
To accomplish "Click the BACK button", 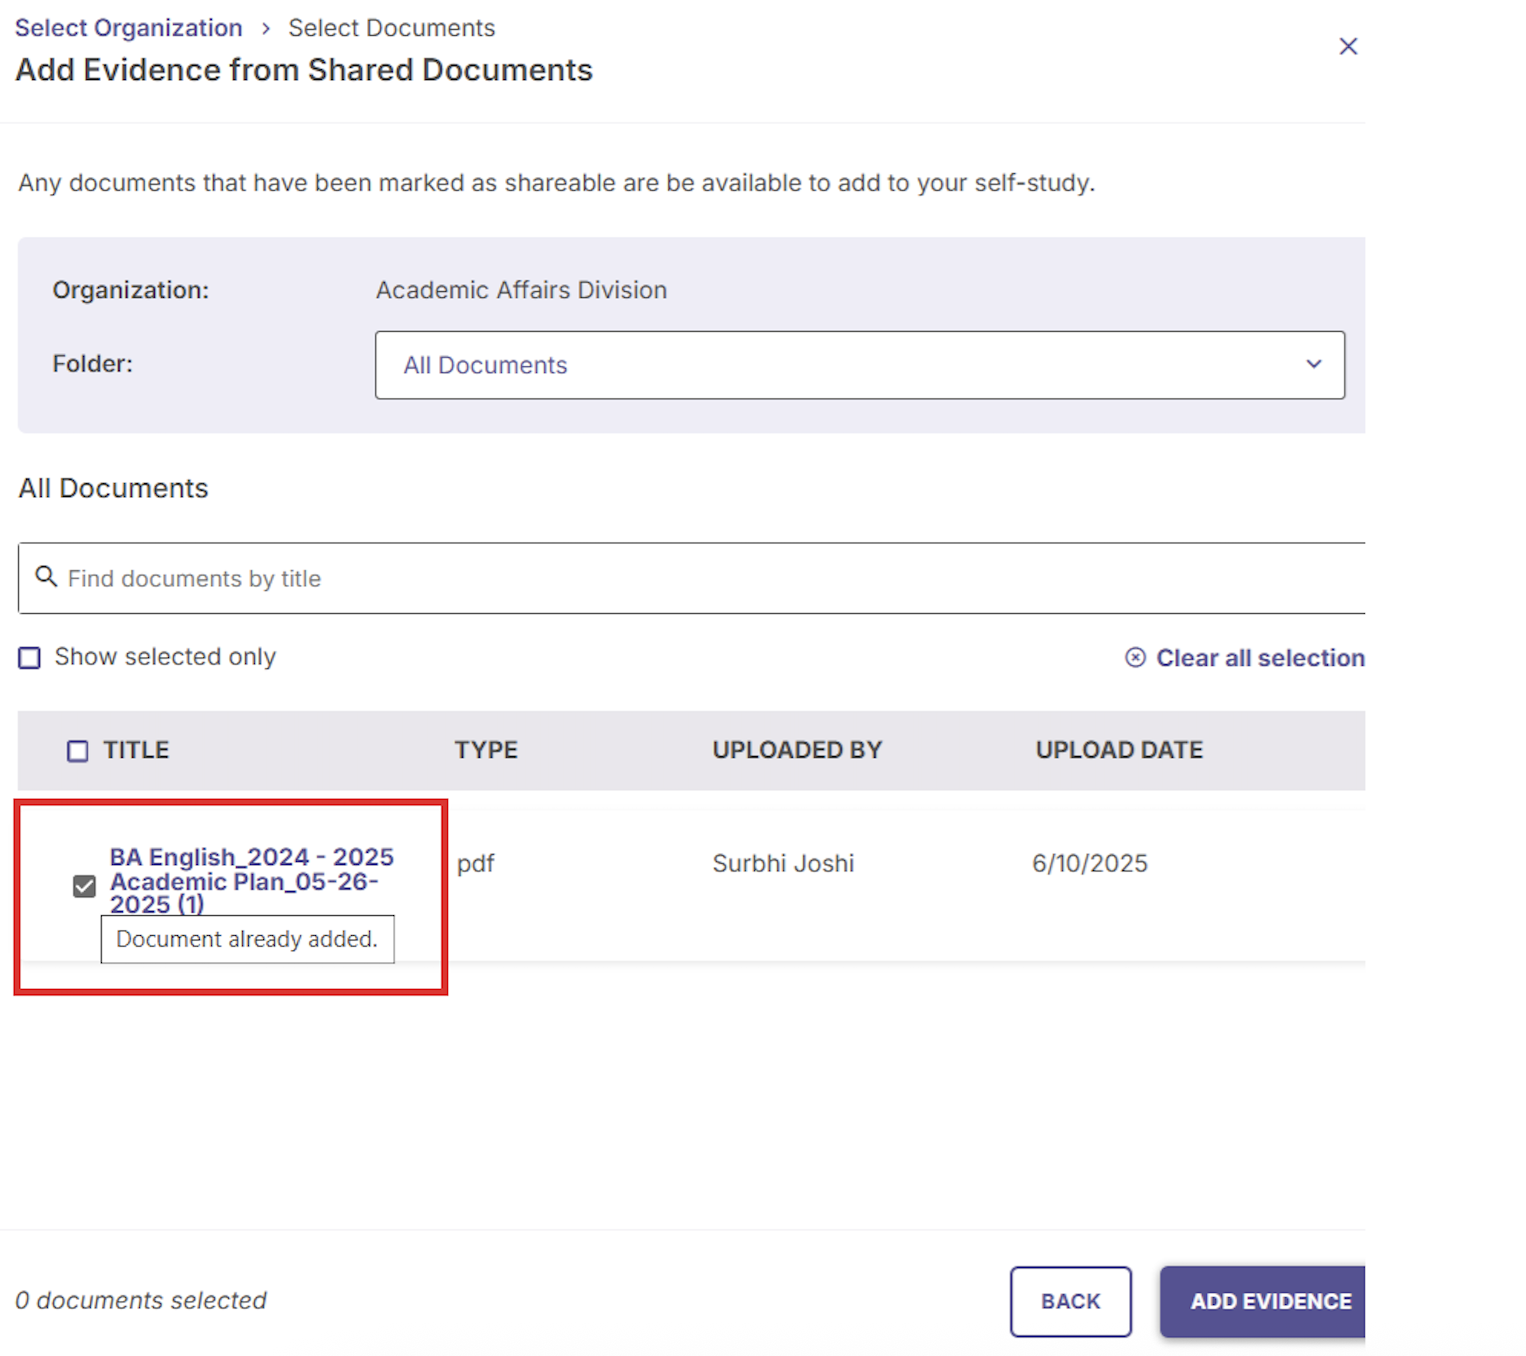I will pos(1070,1301).
